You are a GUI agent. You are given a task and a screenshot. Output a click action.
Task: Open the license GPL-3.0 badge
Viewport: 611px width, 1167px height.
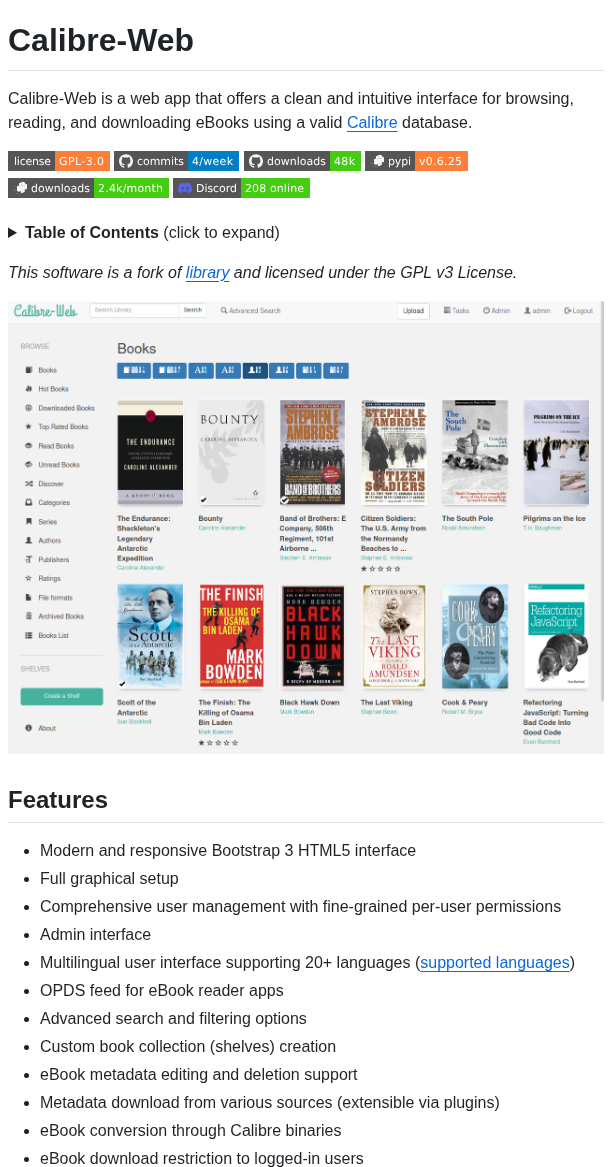pos(59,161)
